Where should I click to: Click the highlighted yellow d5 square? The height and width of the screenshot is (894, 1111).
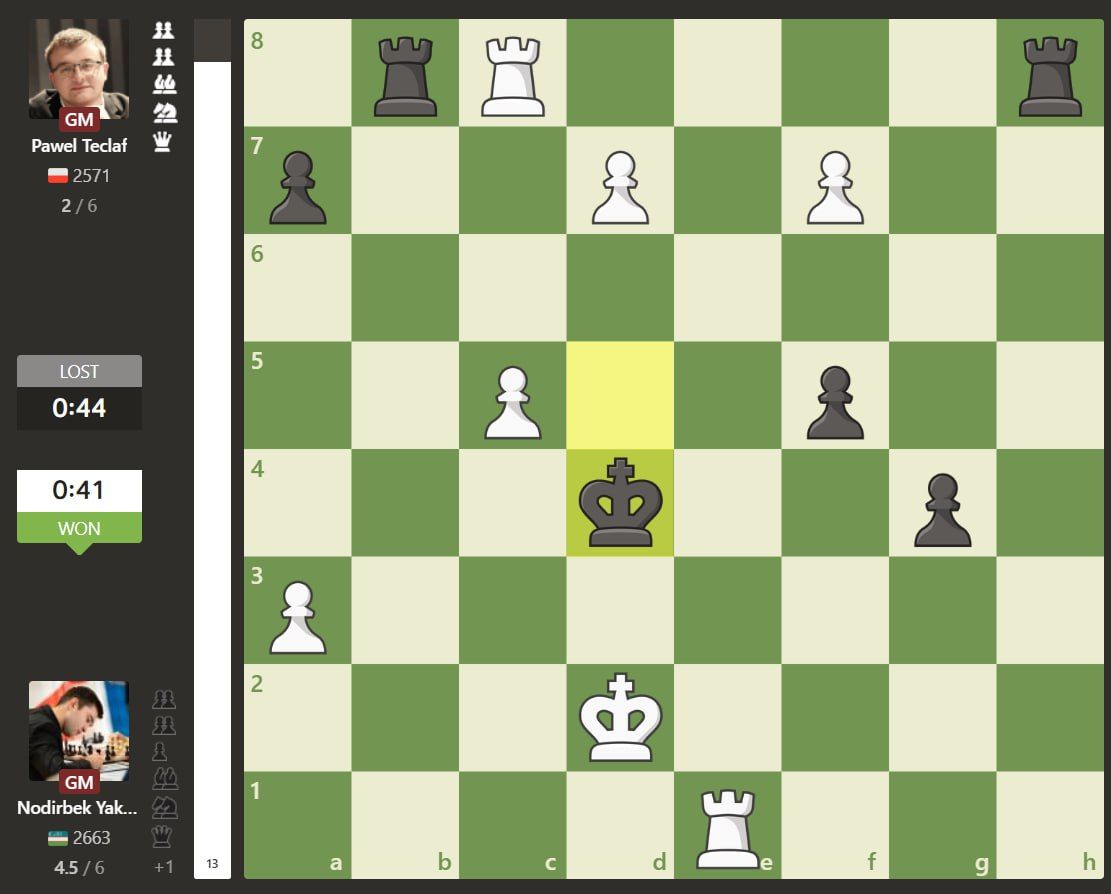(x=620, y=395)
